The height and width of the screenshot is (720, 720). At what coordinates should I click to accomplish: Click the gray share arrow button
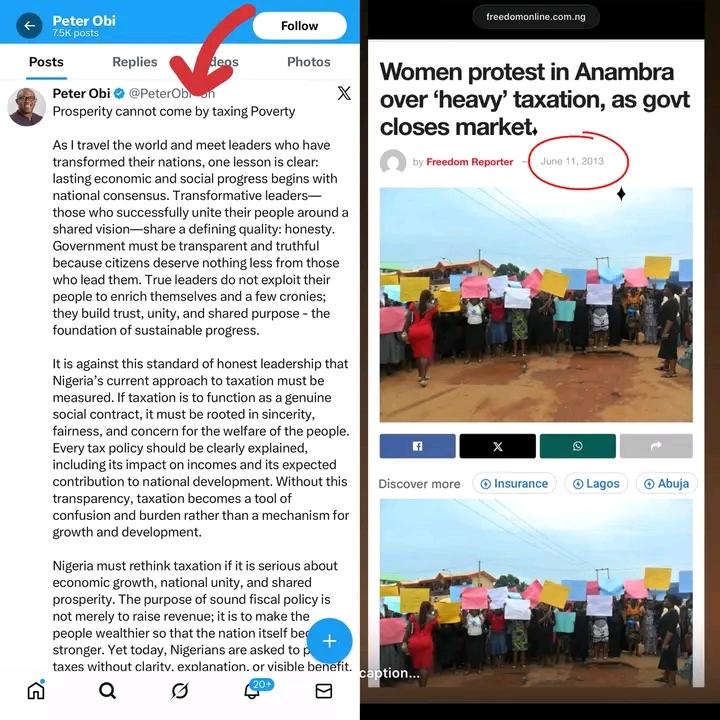656,446
